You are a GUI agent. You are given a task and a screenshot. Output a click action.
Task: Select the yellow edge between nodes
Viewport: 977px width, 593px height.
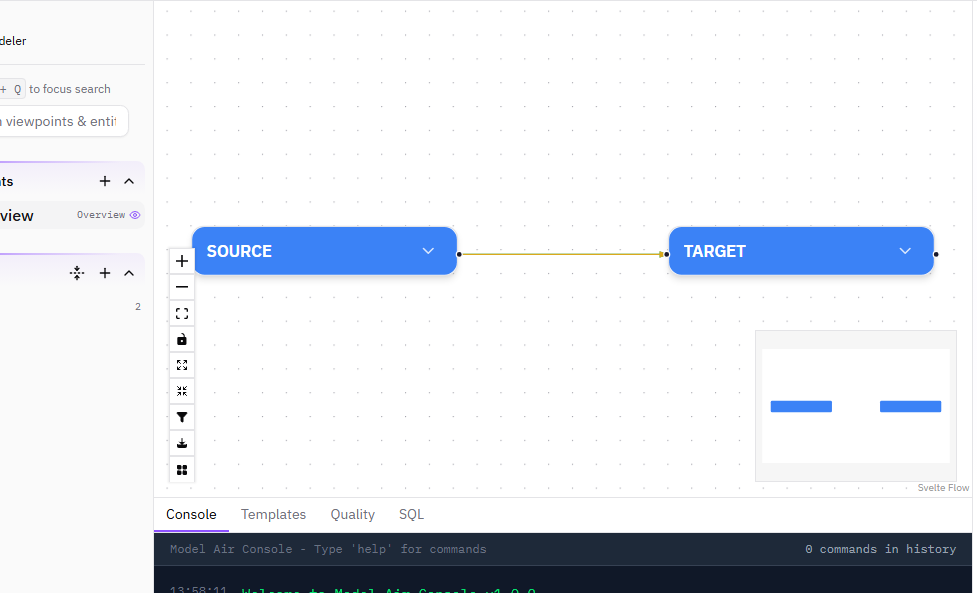tap(561, 254)
